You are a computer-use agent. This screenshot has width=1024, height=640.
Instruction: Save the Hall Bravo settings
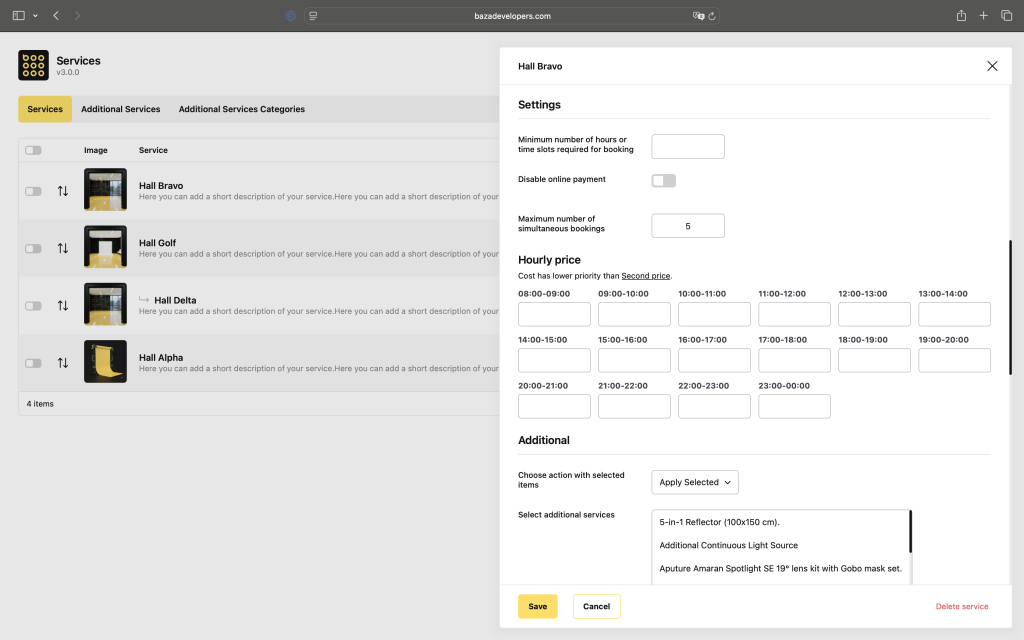tap(537, 606)
